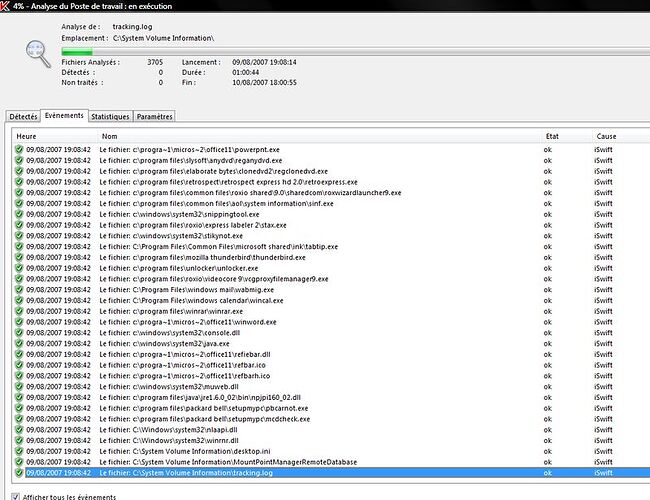Screen dimensions: 650x500
Task: Click green check icon for tracking.log row
Action: tap(19, 473)
